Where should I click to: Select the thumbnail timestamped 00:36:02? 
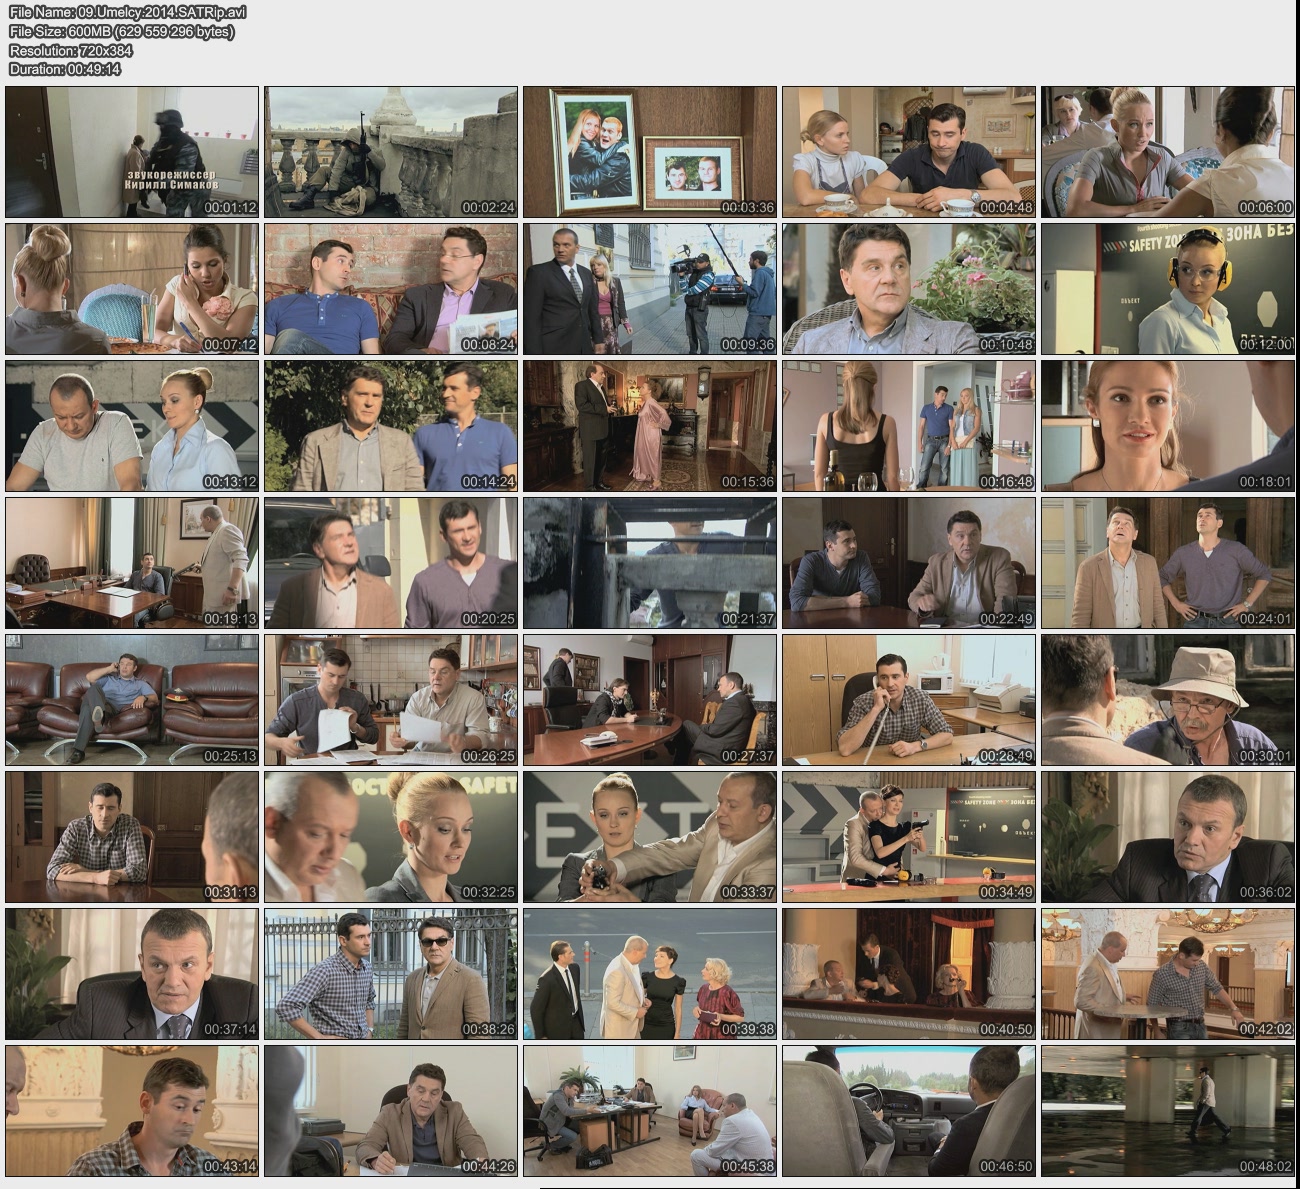1168,837
